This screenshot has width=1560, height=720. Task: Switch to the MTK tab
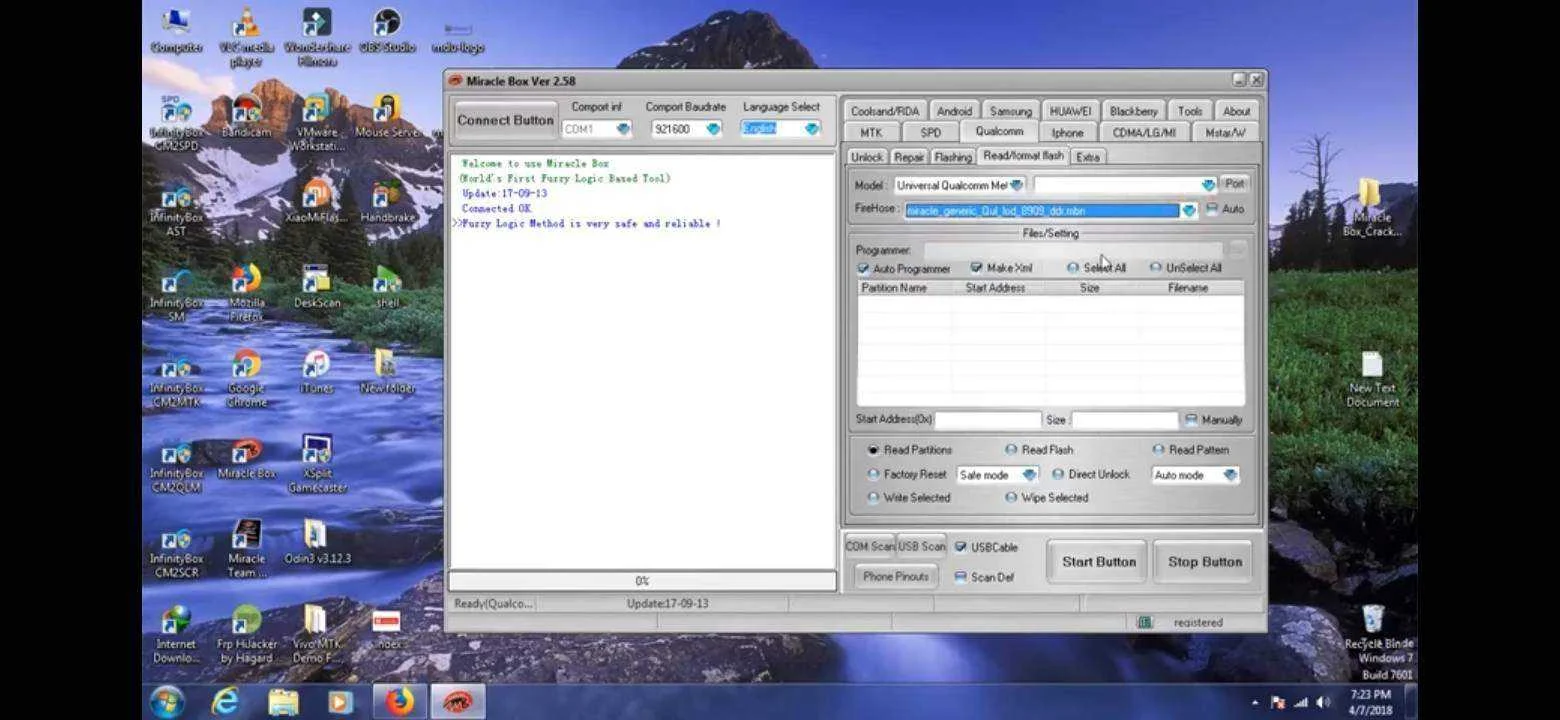coord(871,132)
